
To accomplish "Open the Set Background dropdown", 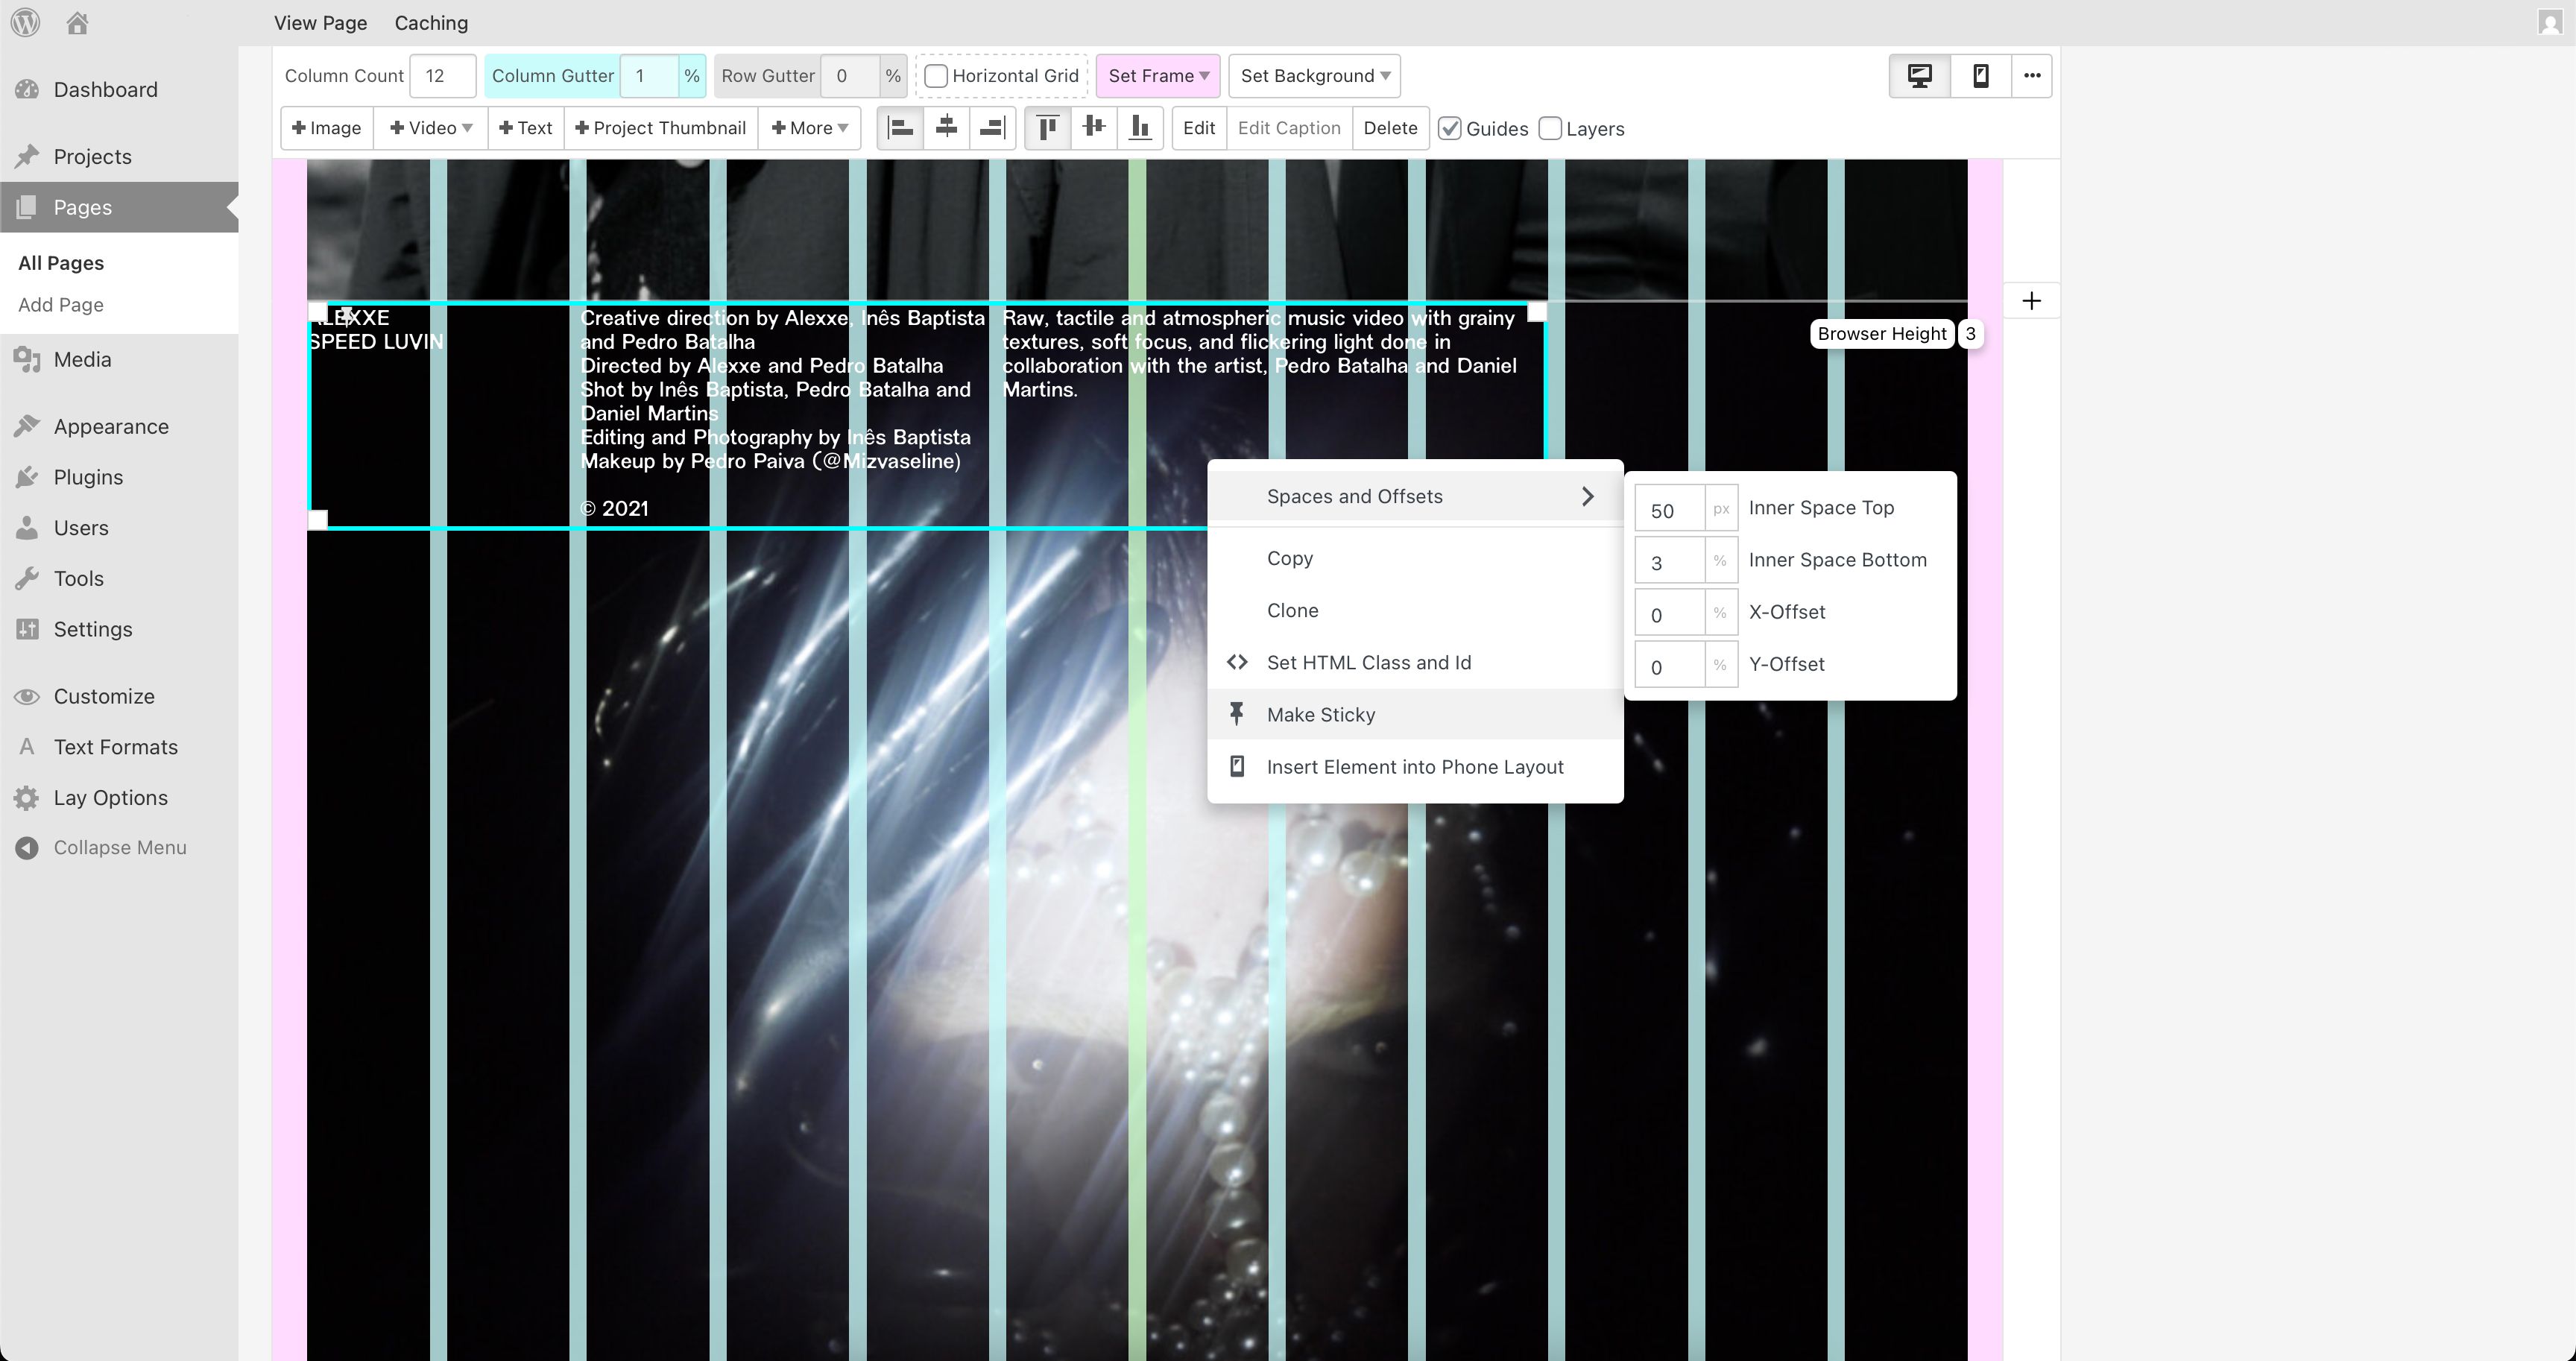I will click(1314, 76).
